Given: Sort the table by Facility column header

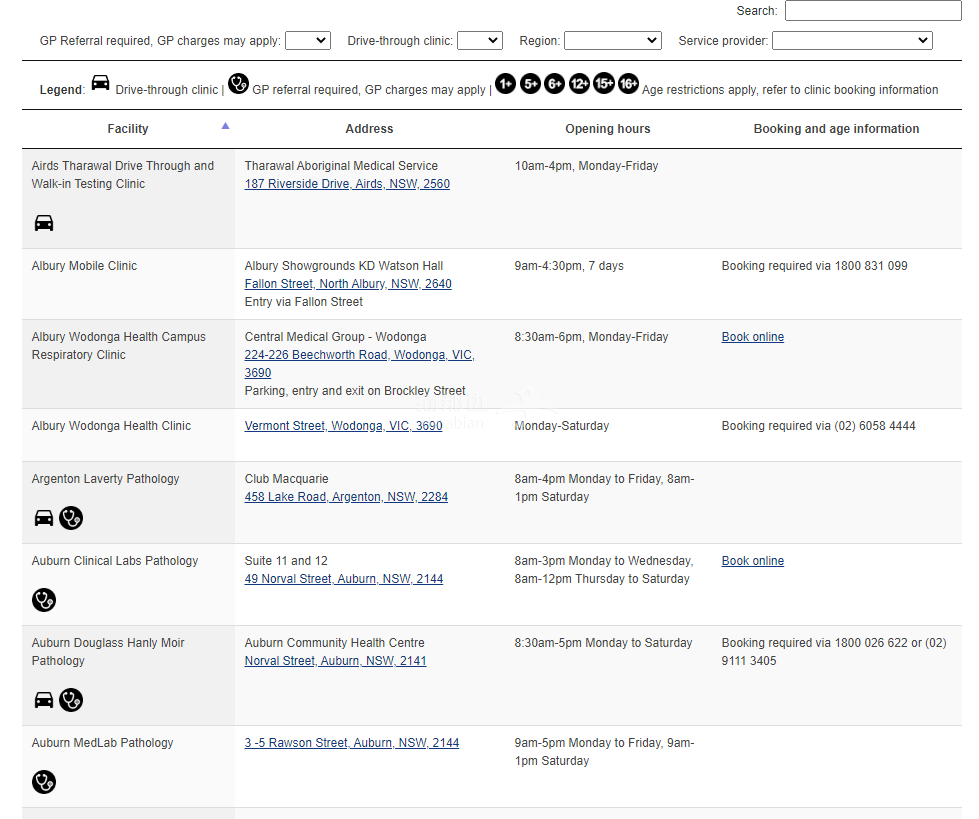Looking at the screenshot, I should click(x=128, y=129).
